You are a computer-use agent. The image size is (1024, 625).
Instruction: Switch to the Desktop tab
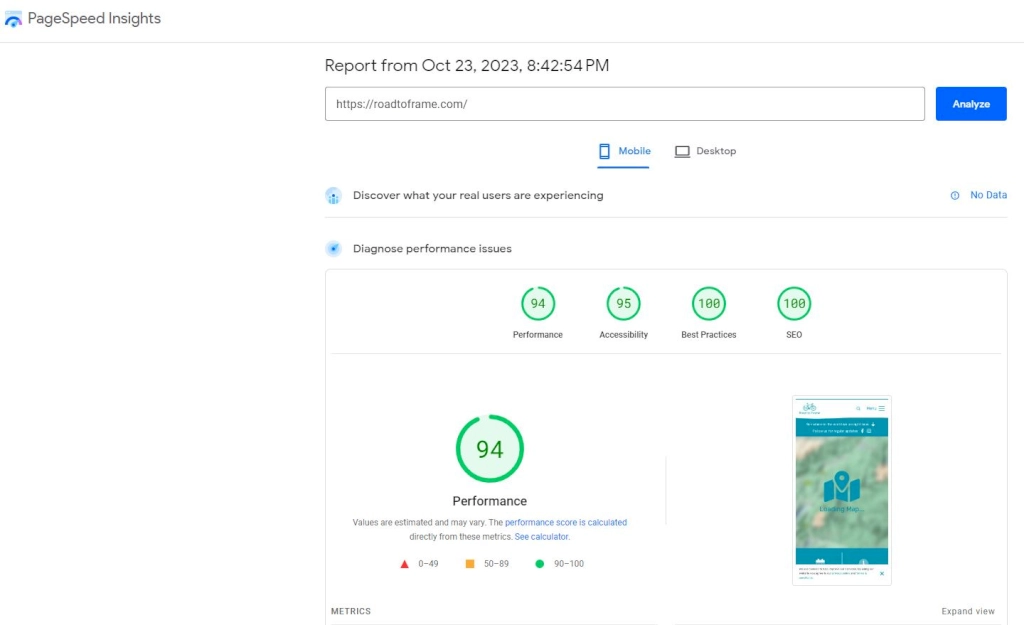pyautogui.click(x=705, y=152)
